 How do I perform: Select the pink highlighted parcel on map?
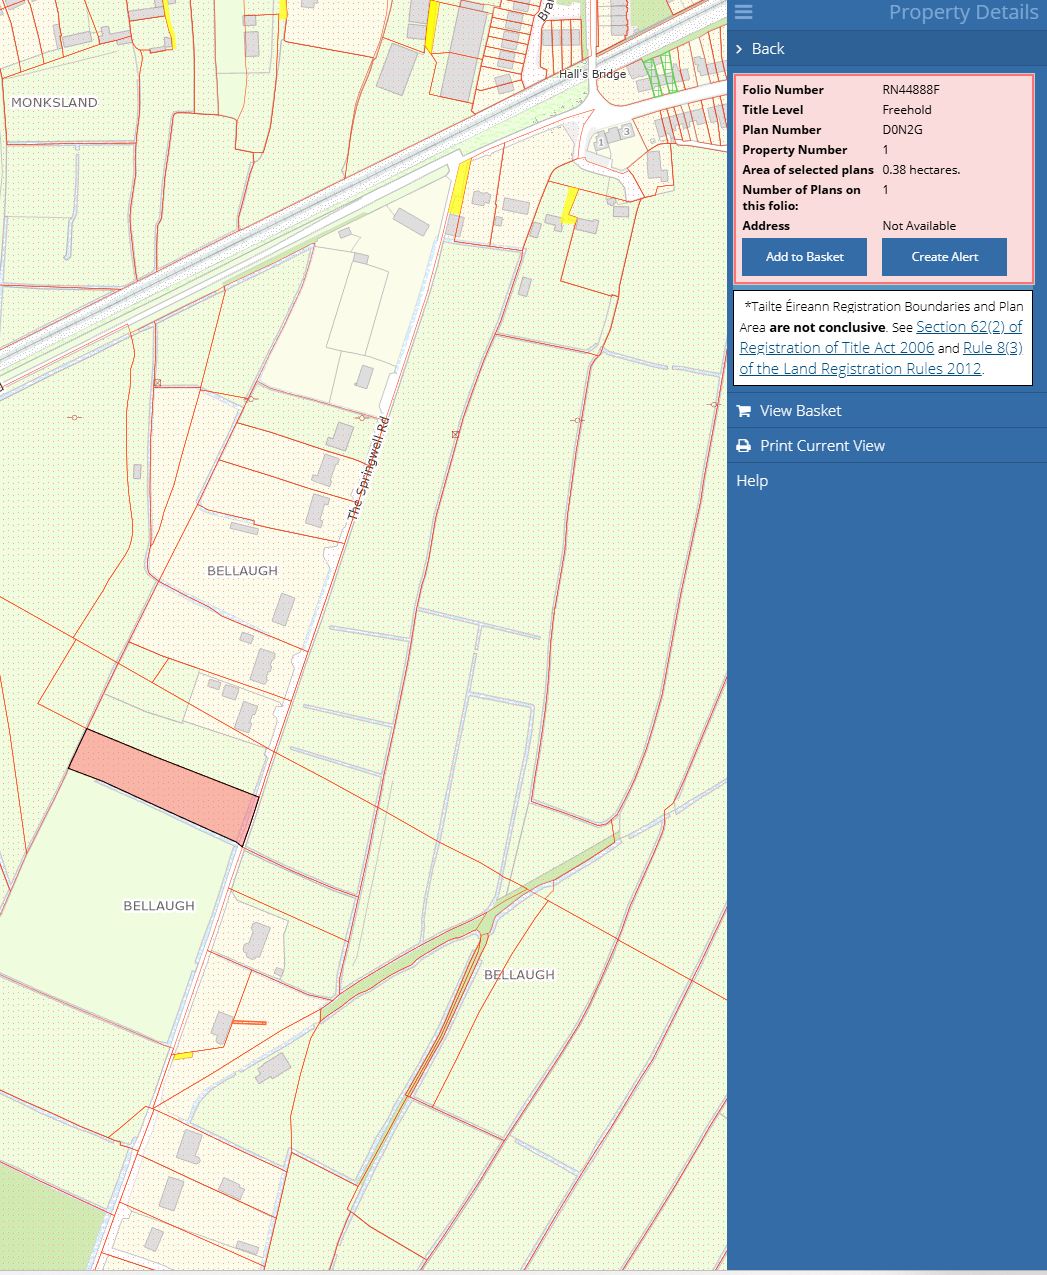(163, 786)
